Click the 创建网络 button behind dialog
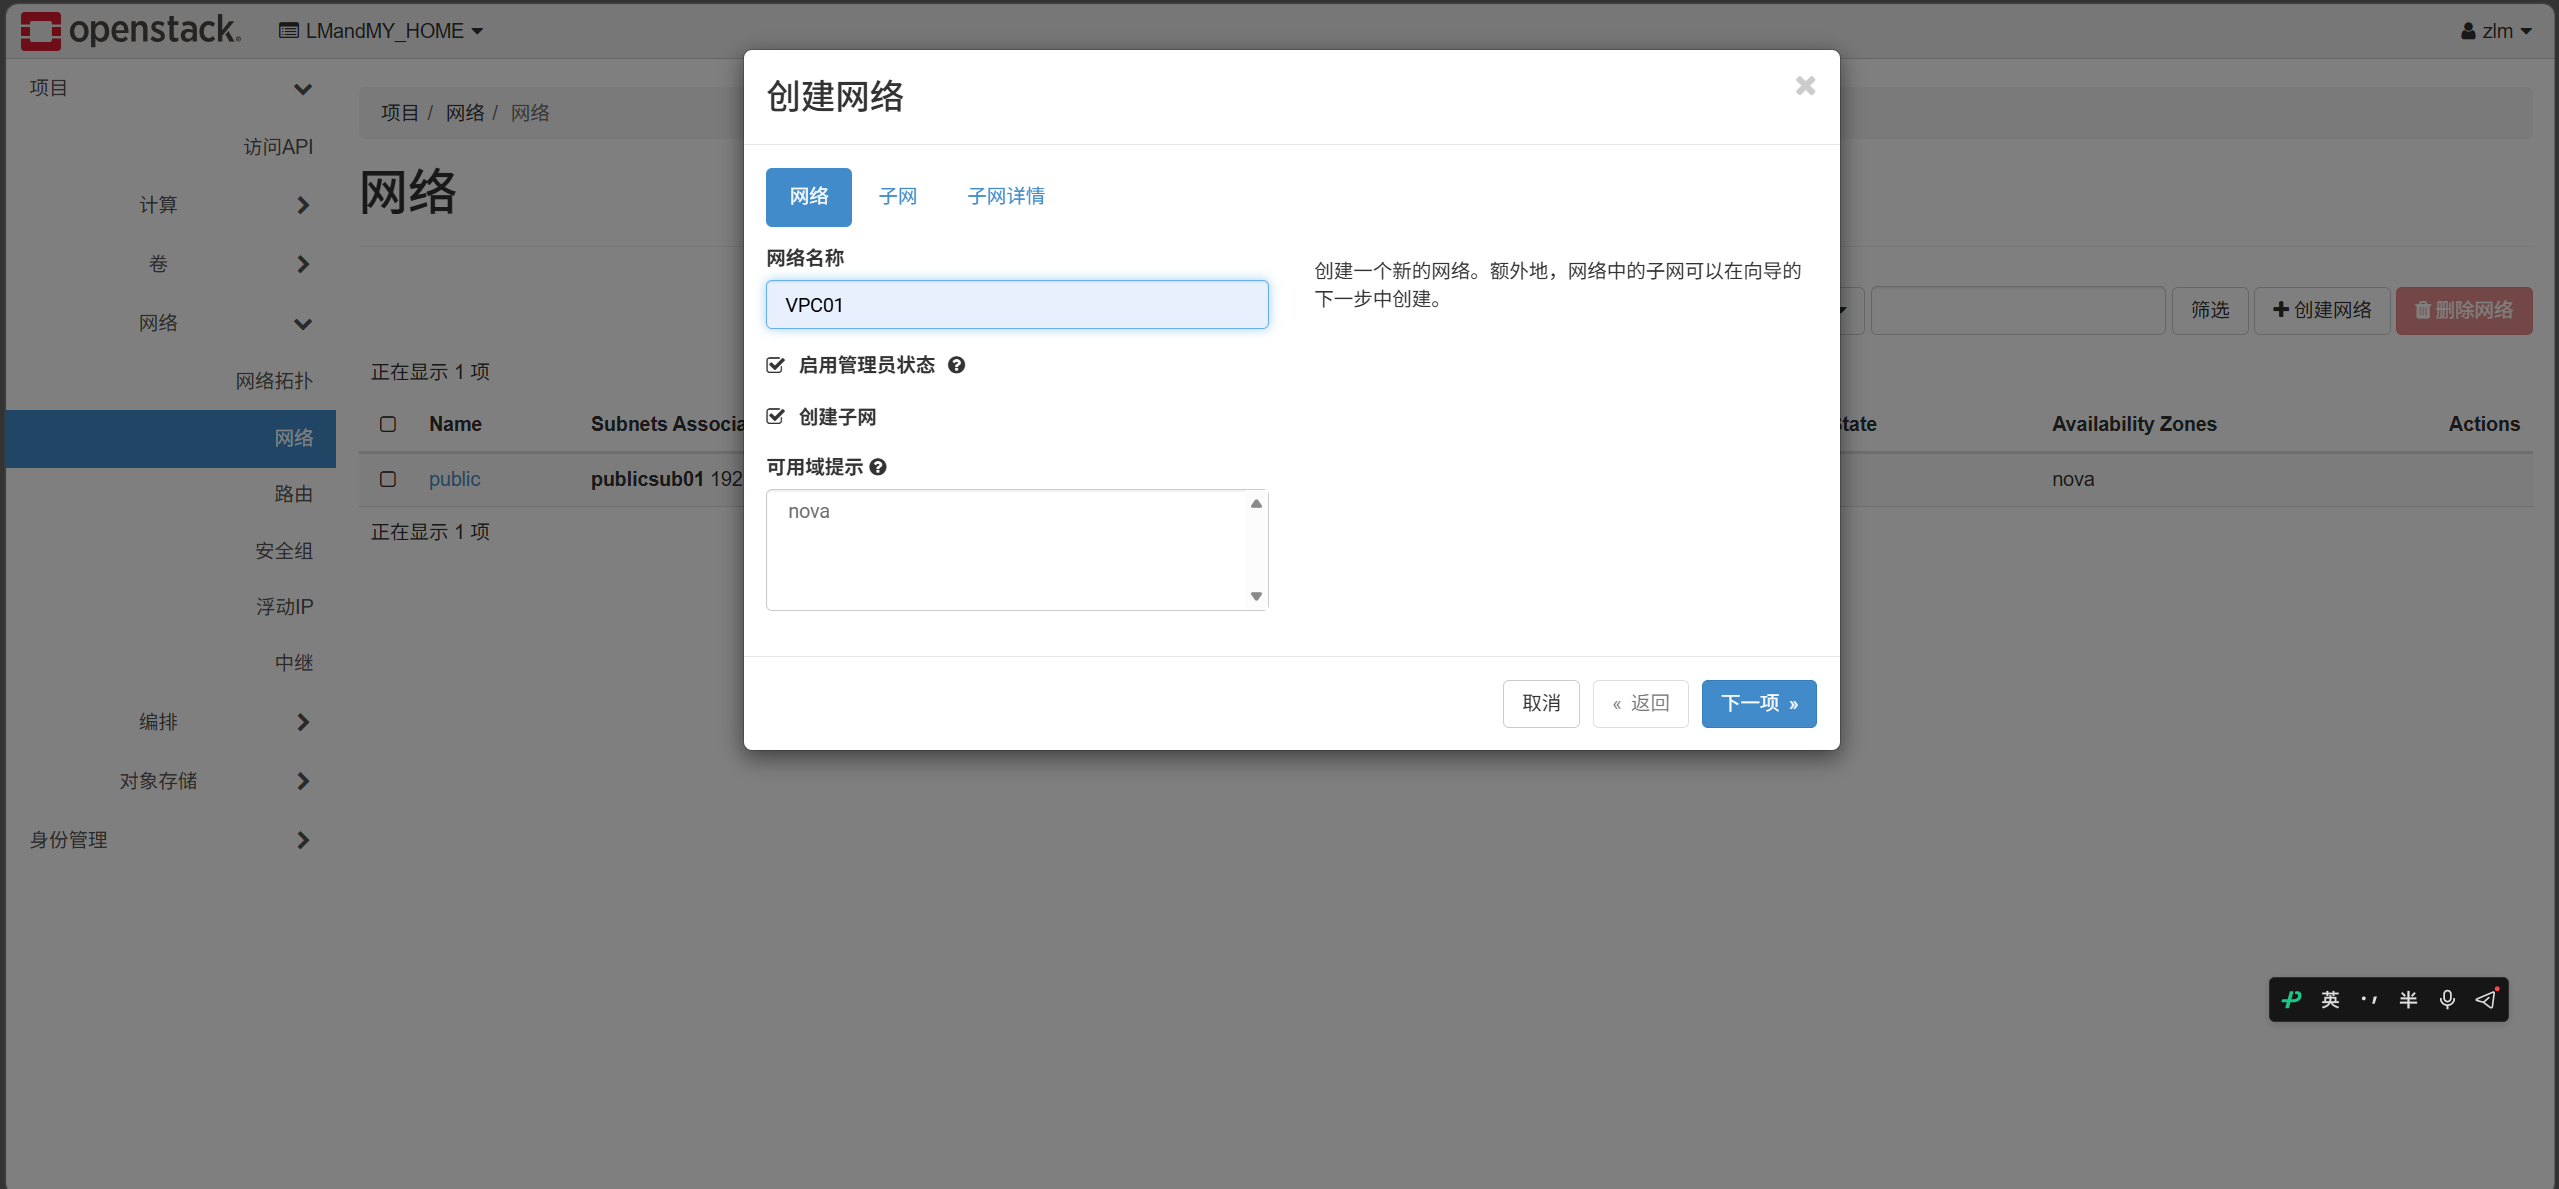The width and height of the screenshot is (2559, 1189). click(2322, 311)
